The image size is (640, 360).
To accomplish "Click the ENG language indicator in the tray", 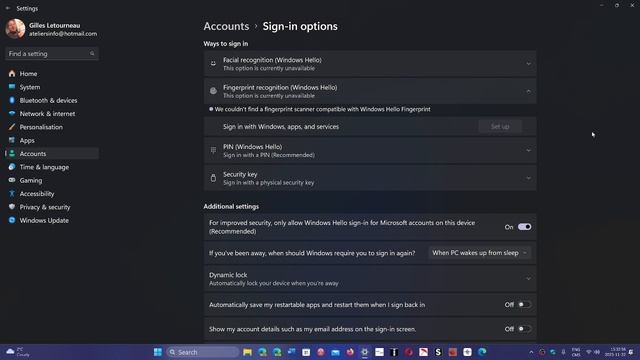I will (x=576, y=352).
